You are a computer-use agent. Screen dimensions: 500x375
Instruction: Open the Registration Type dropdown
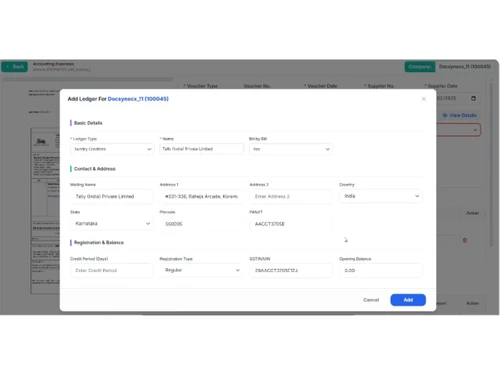click(202, 270)
